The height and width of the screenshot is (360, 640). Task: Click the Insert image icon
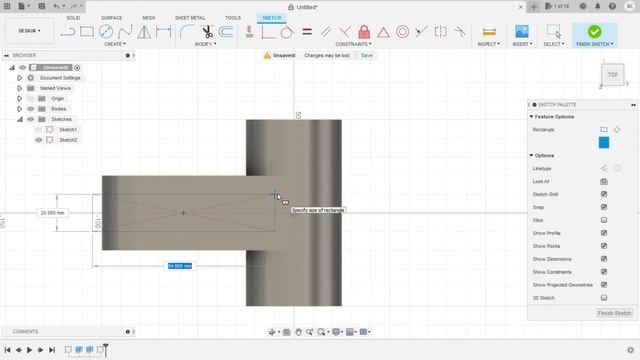coord(522,32)
